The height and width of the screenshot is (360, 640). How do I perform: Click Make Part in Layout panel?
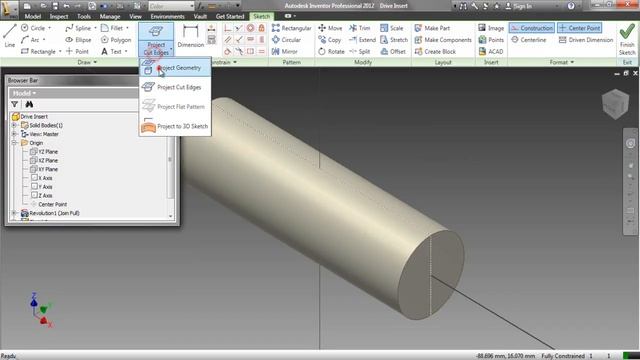coord(432,28)
